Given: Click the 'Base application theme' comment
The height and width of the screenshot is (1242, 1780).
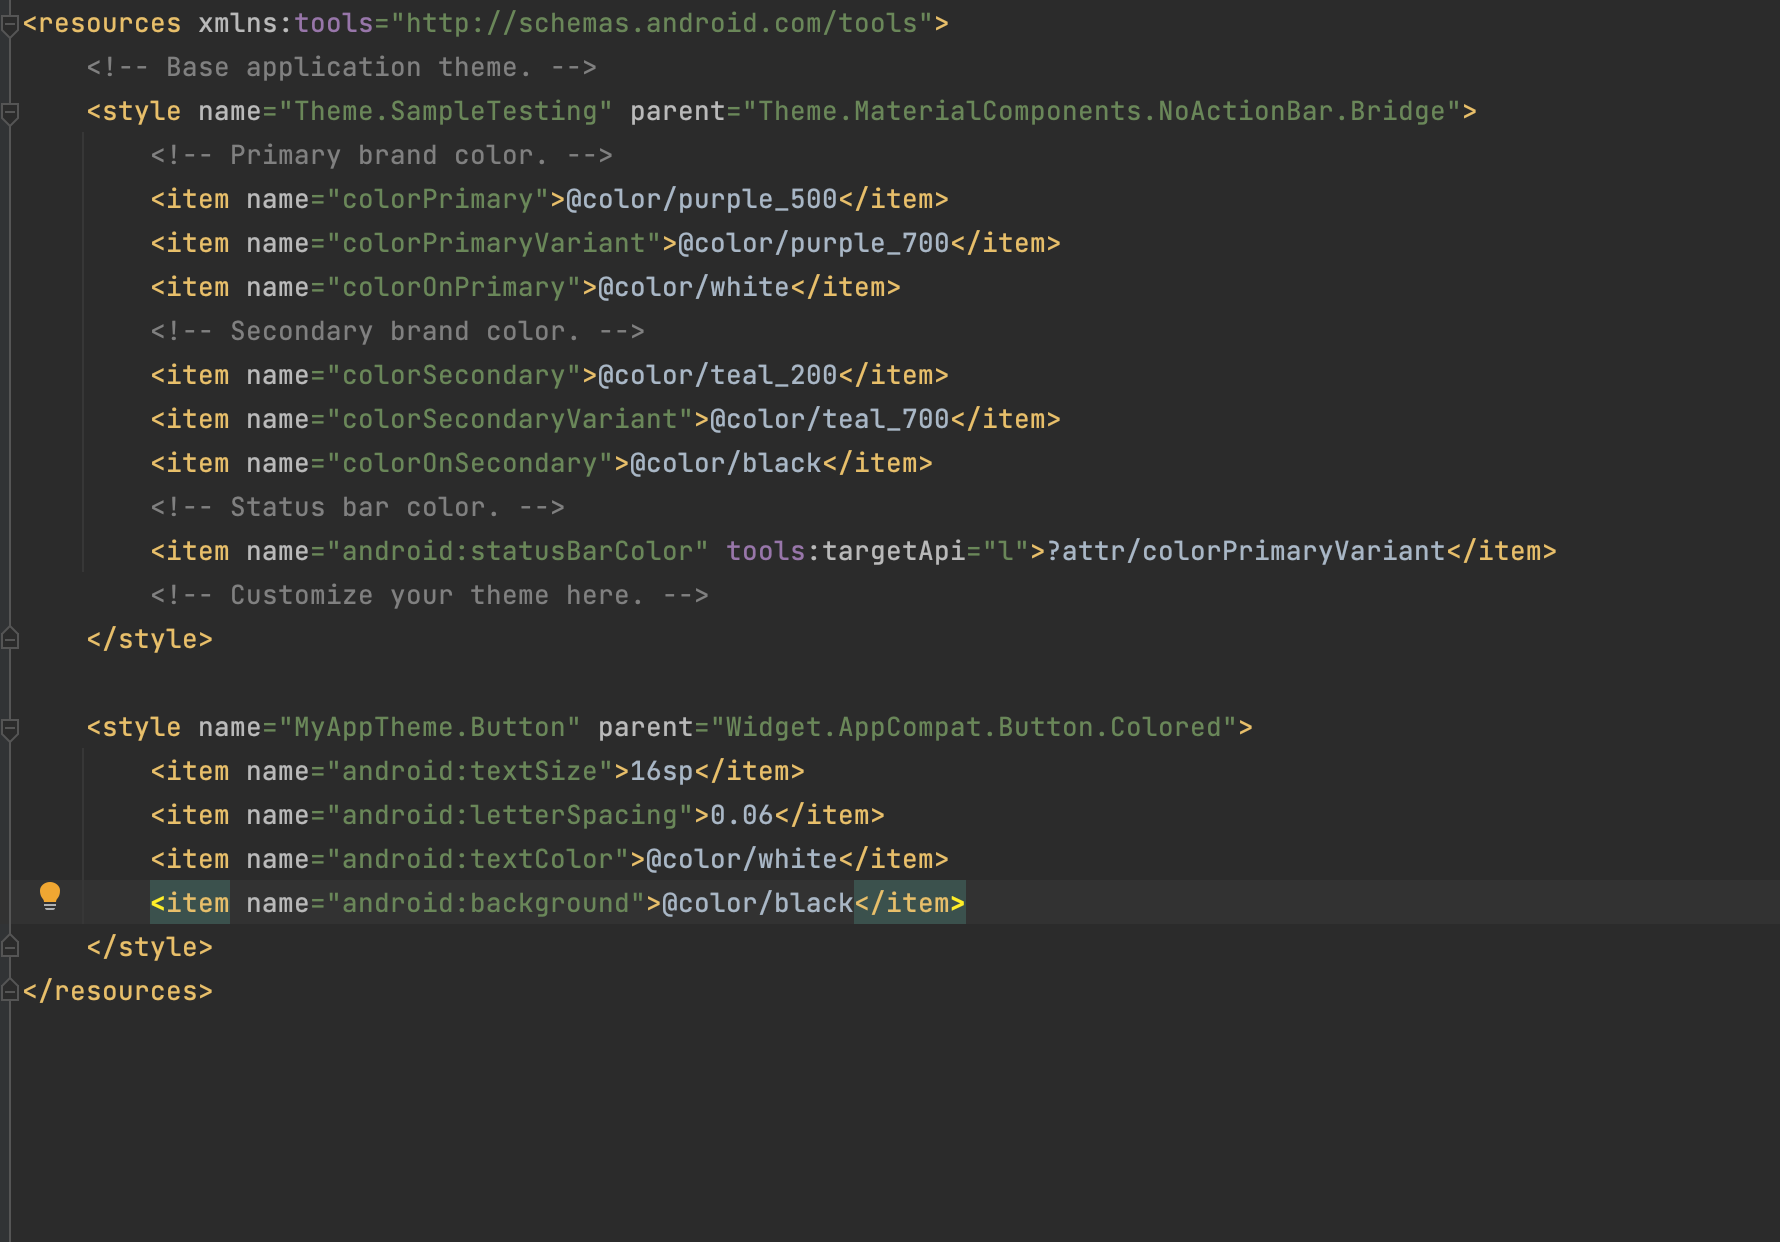Looking at the screenshot, I should coord(342,68).
